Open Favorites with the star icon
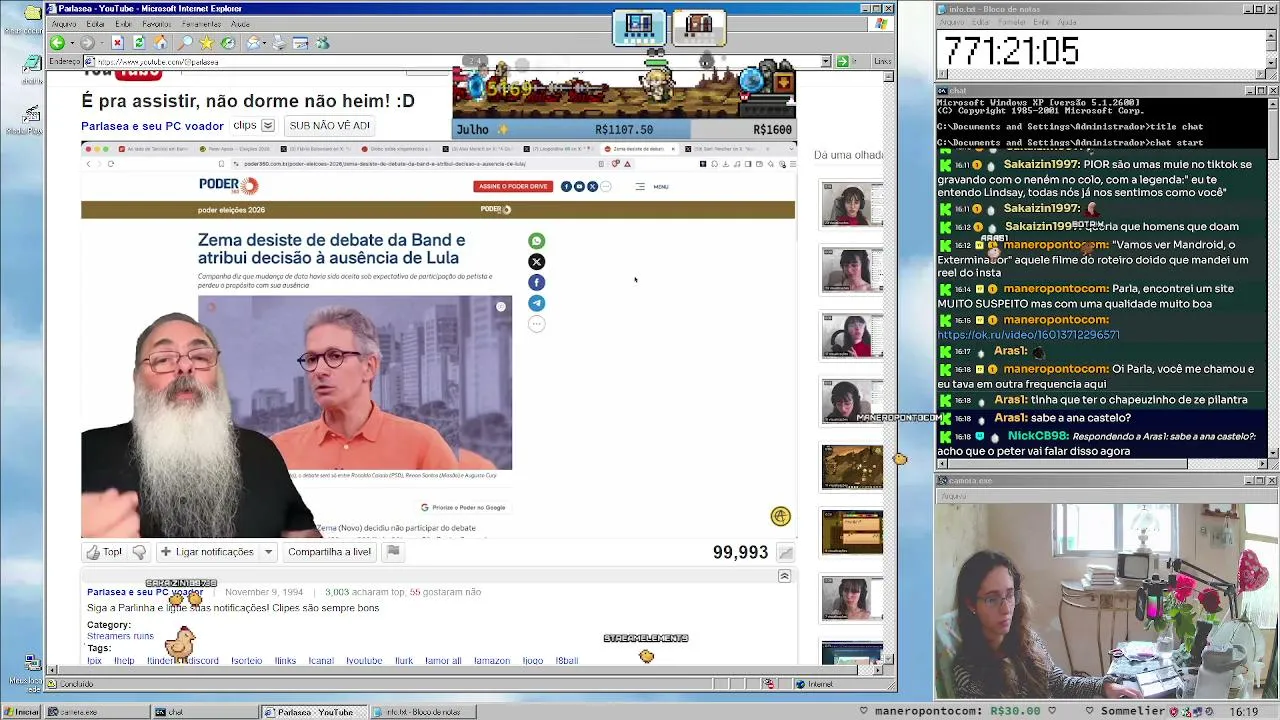 coord(206,43)
